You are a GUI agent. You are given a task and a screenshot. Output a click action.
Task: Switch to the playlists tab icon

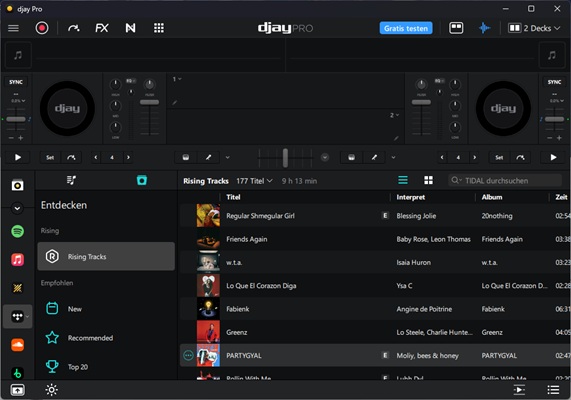tap(71, 180)
